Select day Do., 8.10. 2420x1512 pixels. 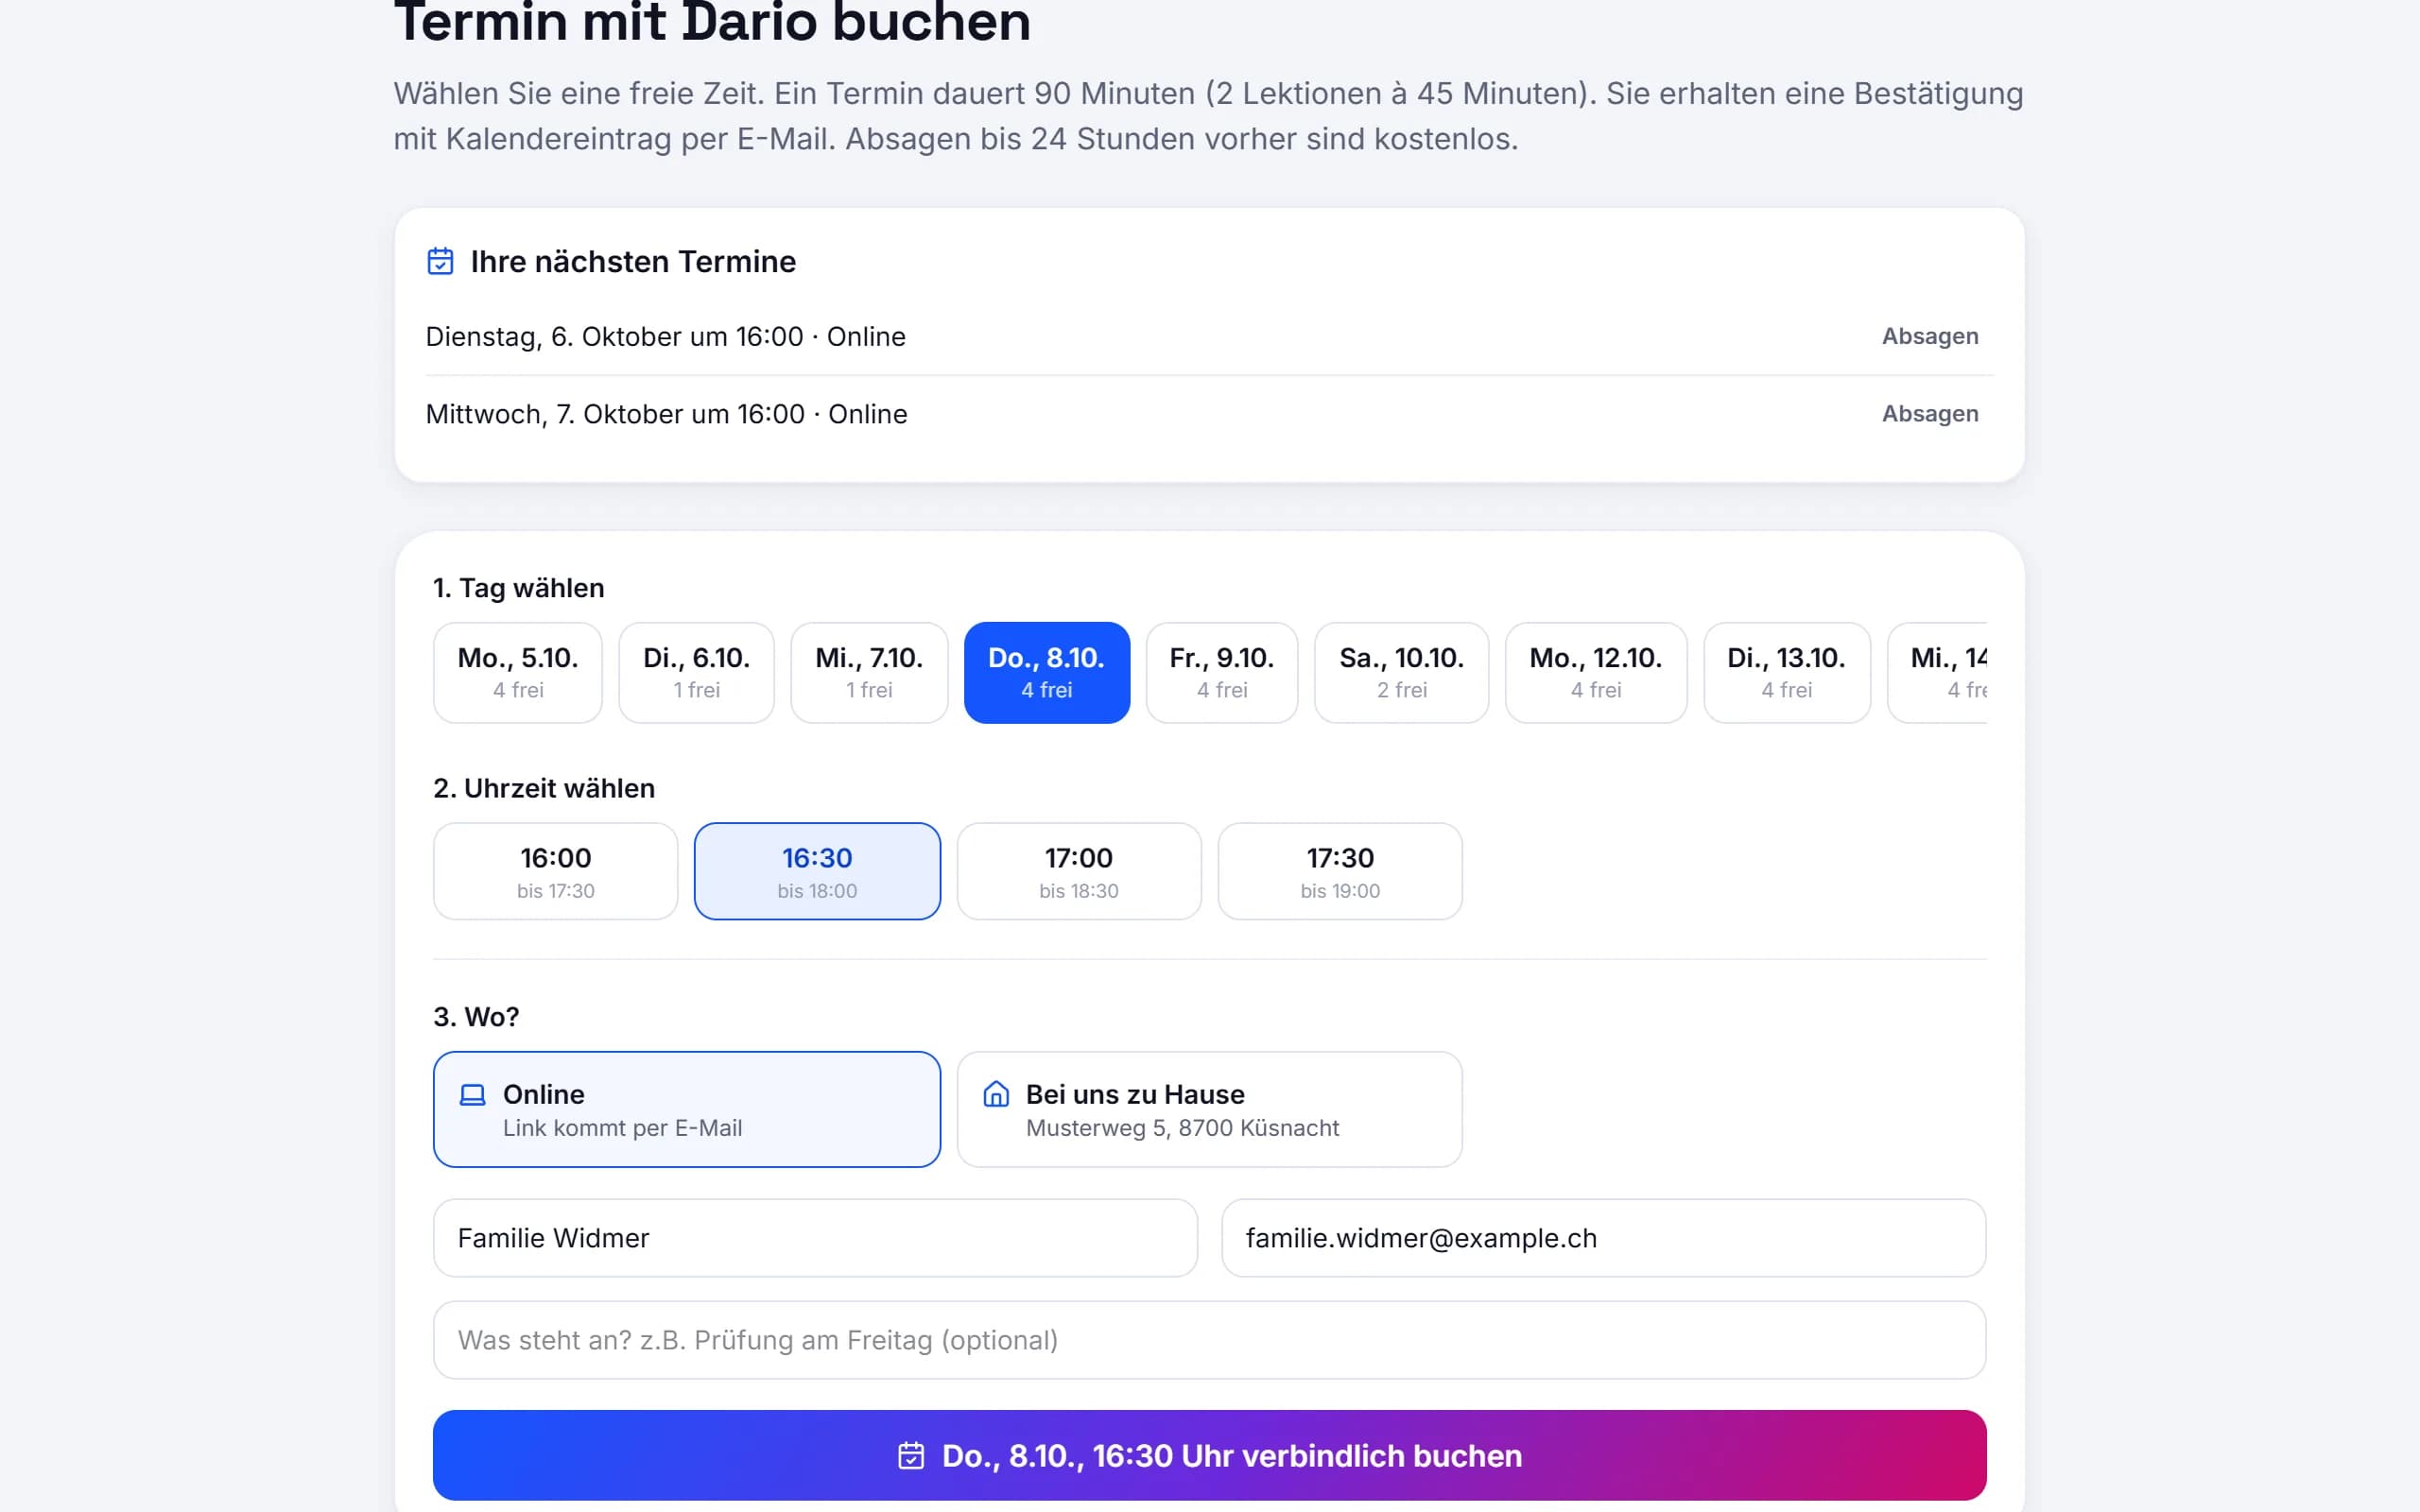pos(1046,672)
